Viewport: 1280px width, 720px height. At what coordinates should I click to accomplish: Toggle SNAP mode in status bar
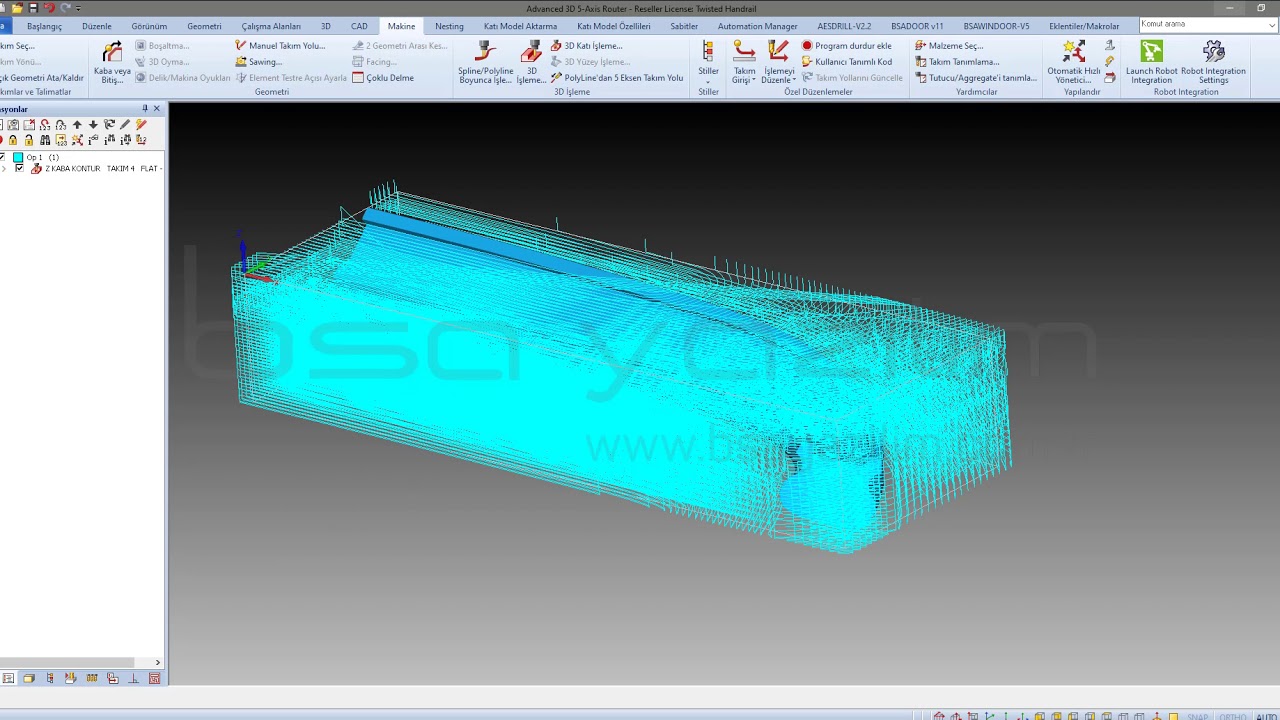(x=1197, y=716)
